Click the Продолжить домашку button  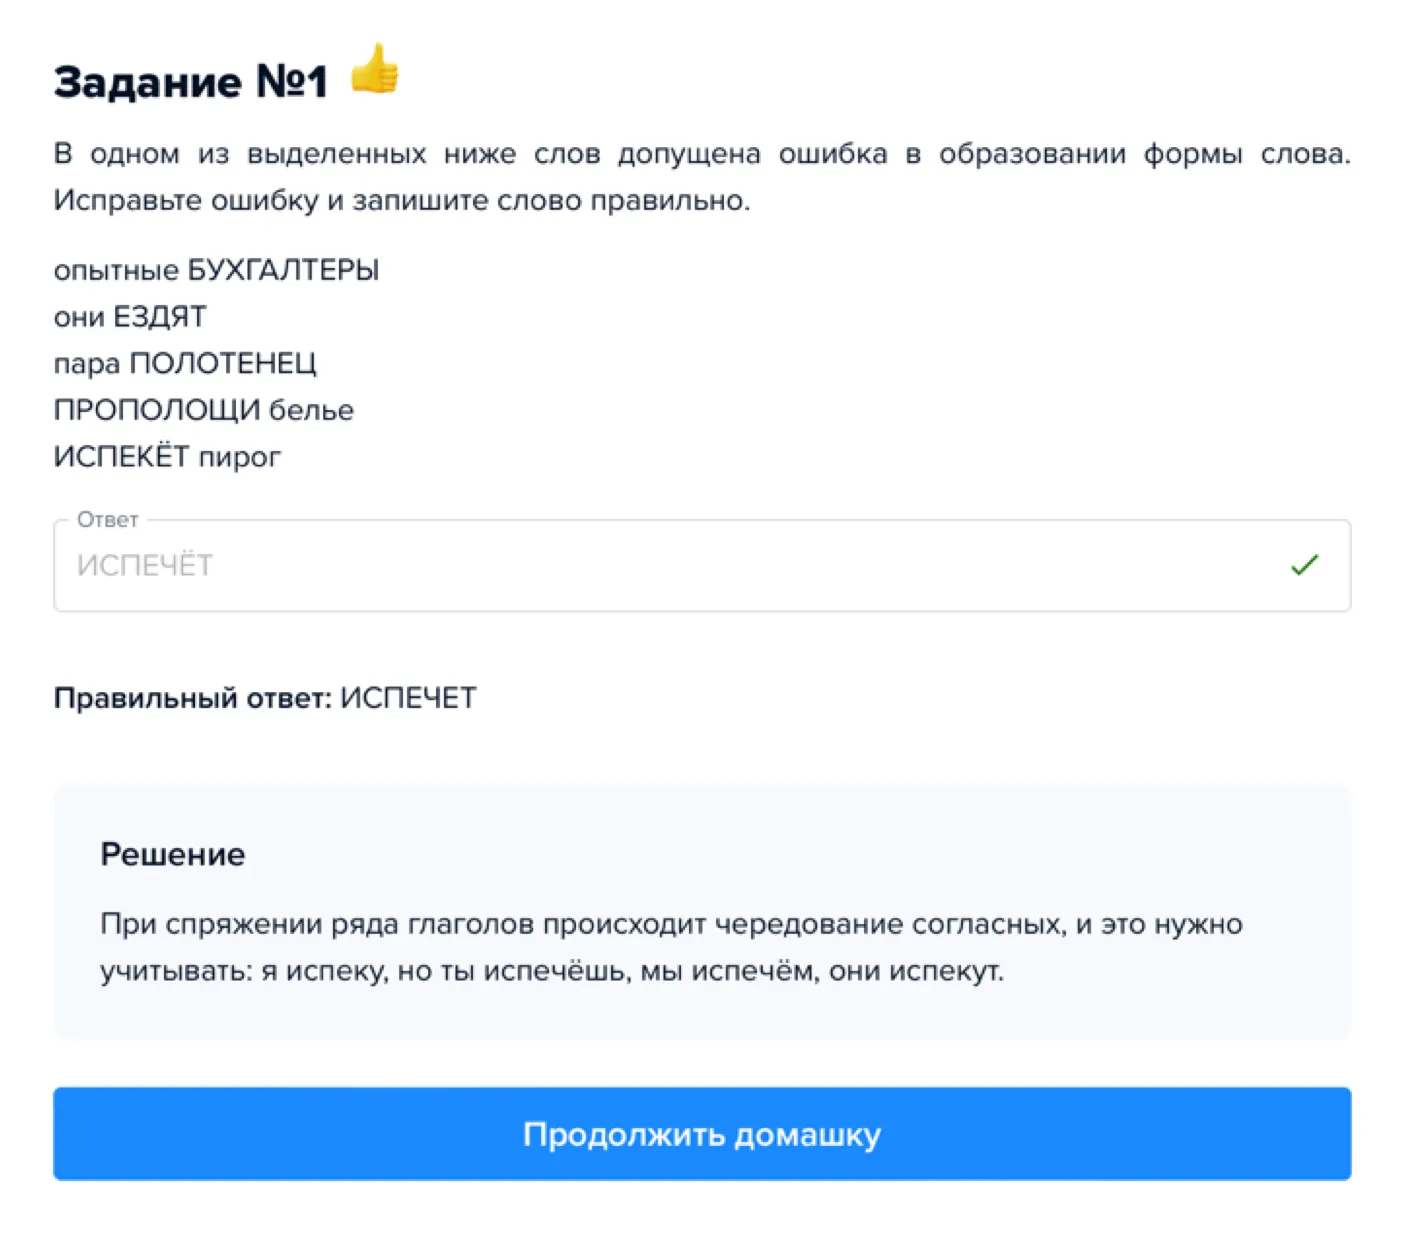pyautogui.click(x=702, y=1134)
